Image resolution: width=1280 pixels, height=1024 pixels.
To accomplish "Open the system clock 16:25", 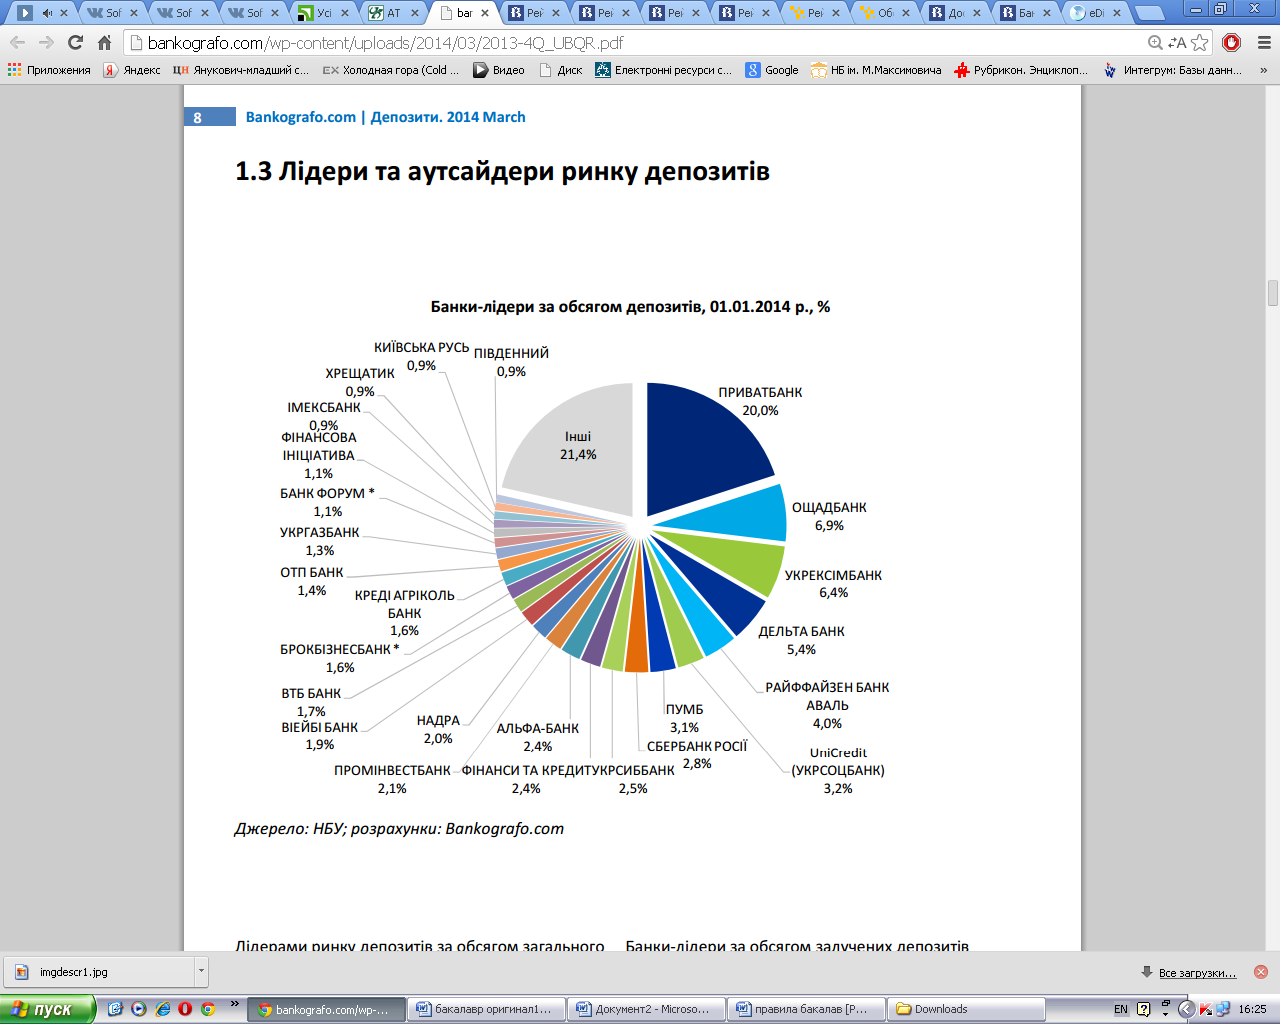I will click(x=1252, y=1009).
